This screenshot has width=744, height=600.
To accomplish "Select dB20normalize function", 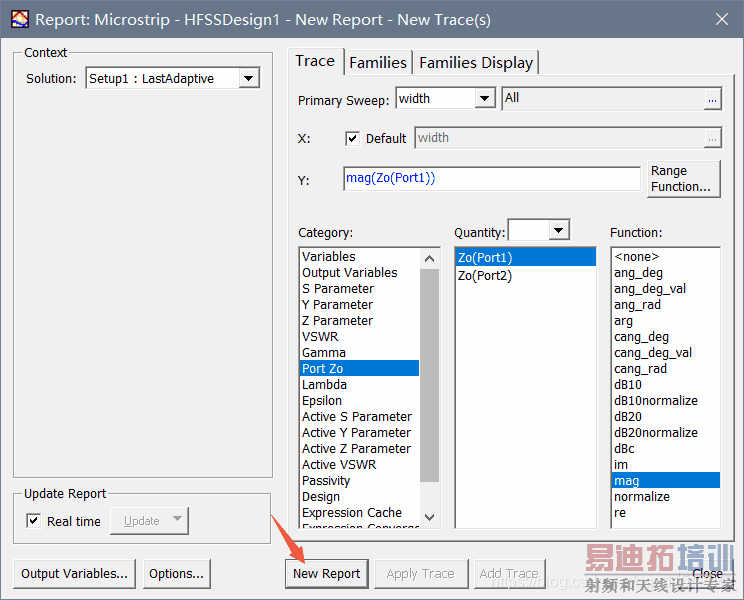I will tap(665, 433).
